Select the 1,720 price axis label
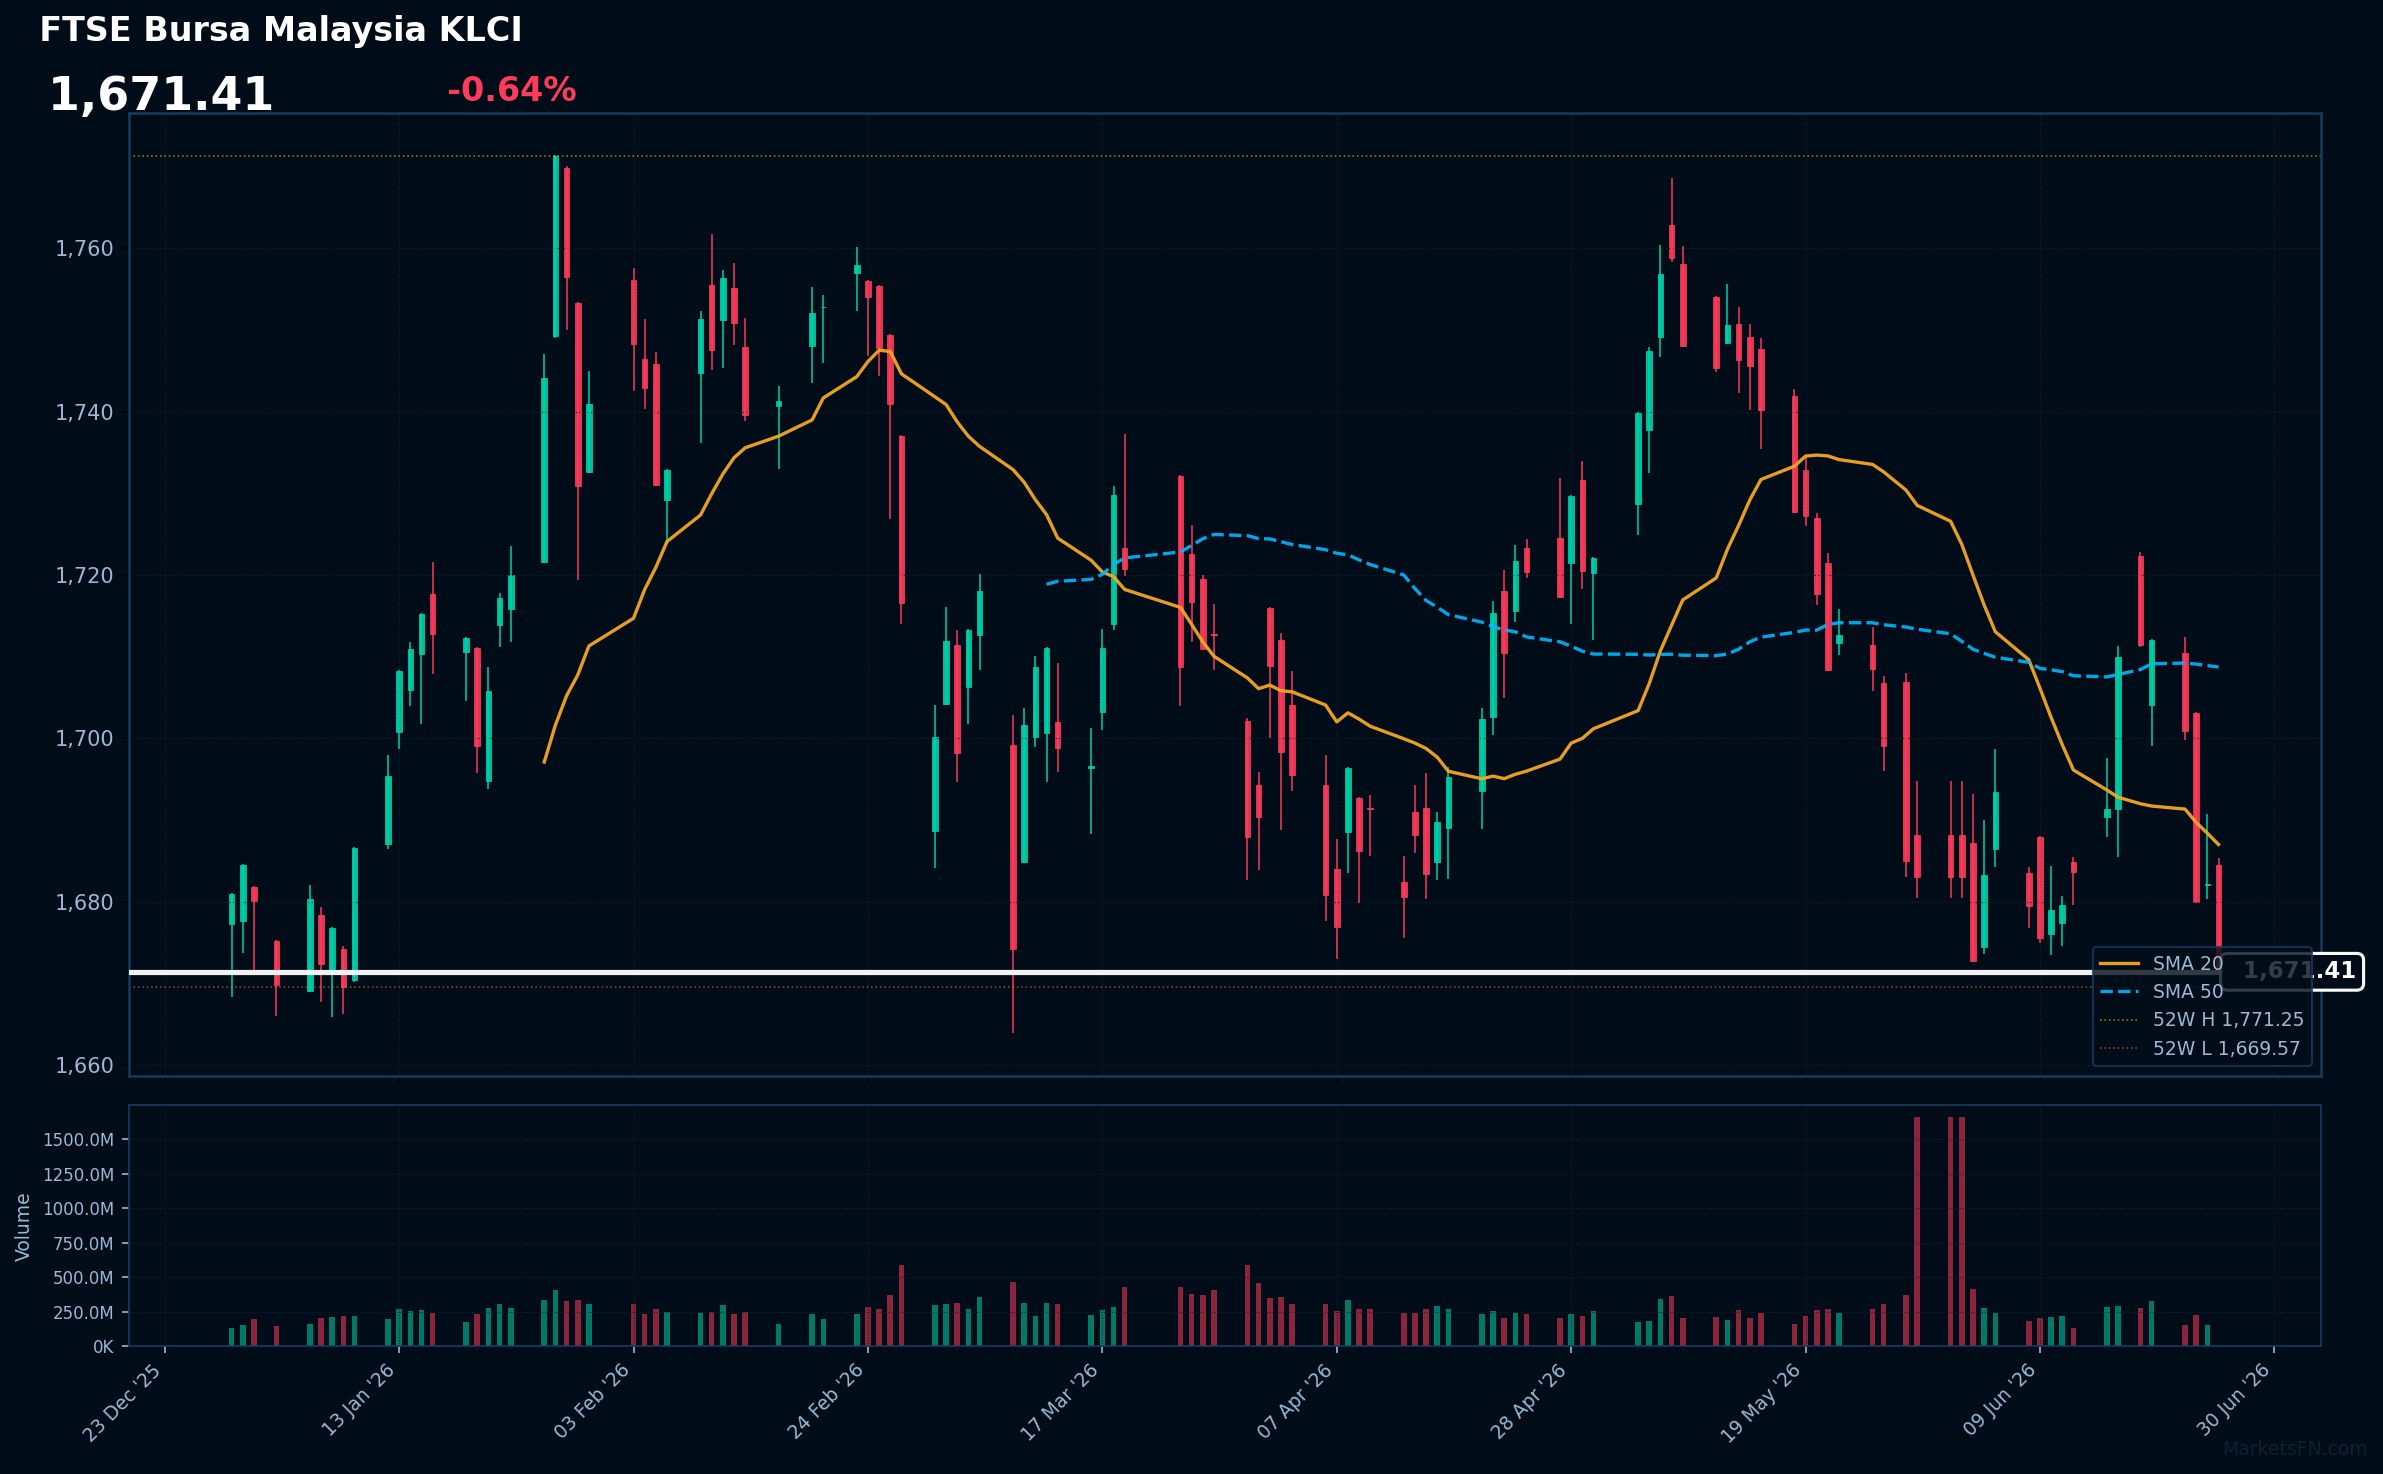The width and height of the screenshot is (2383, 1474). [x=85, y=576]
